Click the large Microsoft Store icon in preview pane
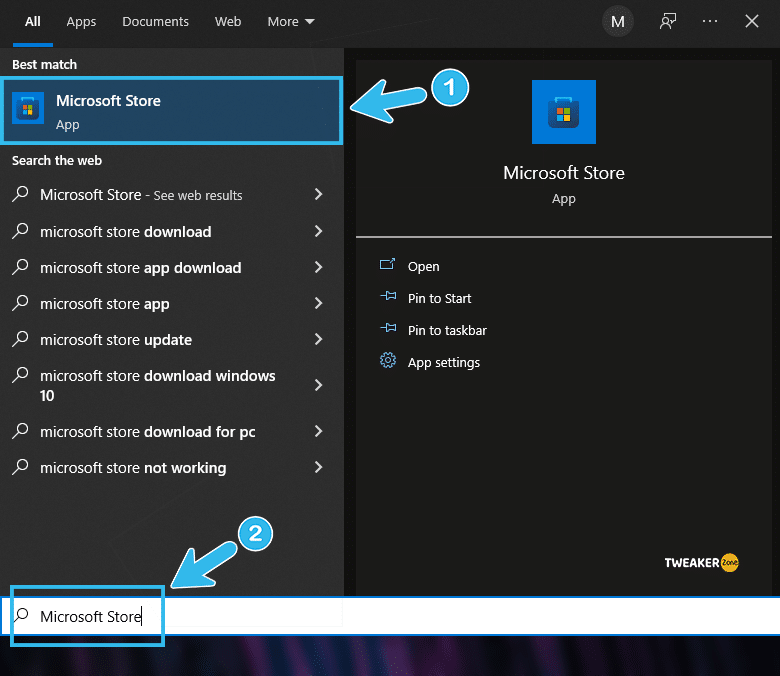 pos(564,112)
